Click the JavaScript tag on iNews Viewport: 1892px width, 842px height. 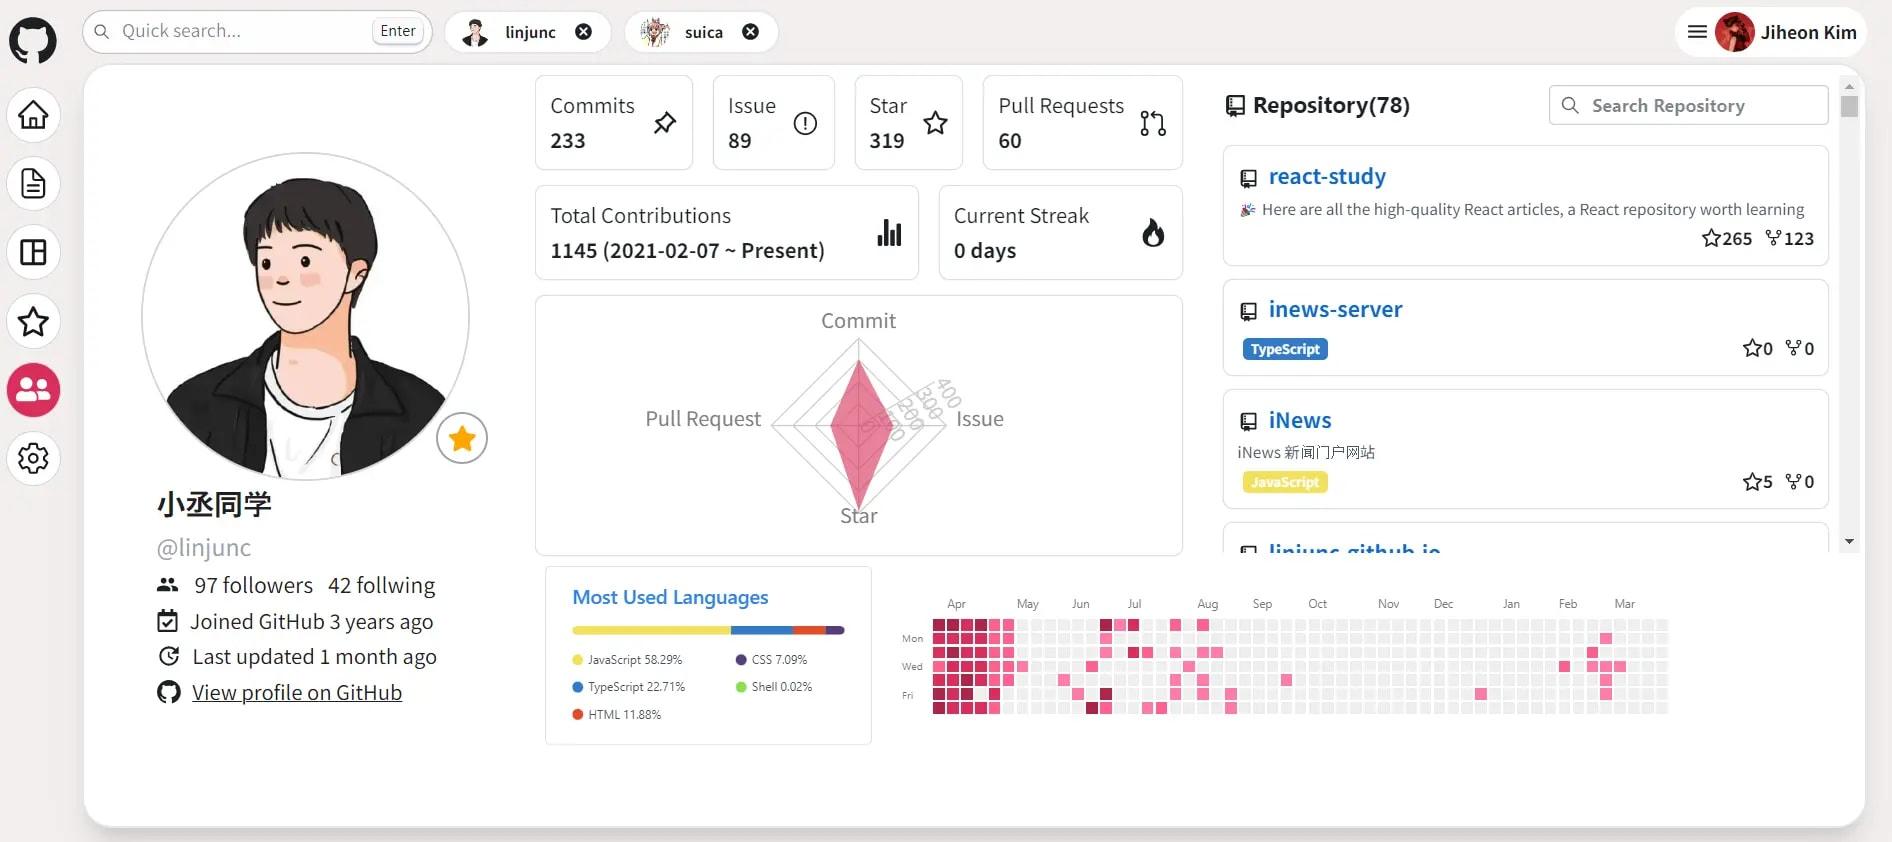point(1285,482)
